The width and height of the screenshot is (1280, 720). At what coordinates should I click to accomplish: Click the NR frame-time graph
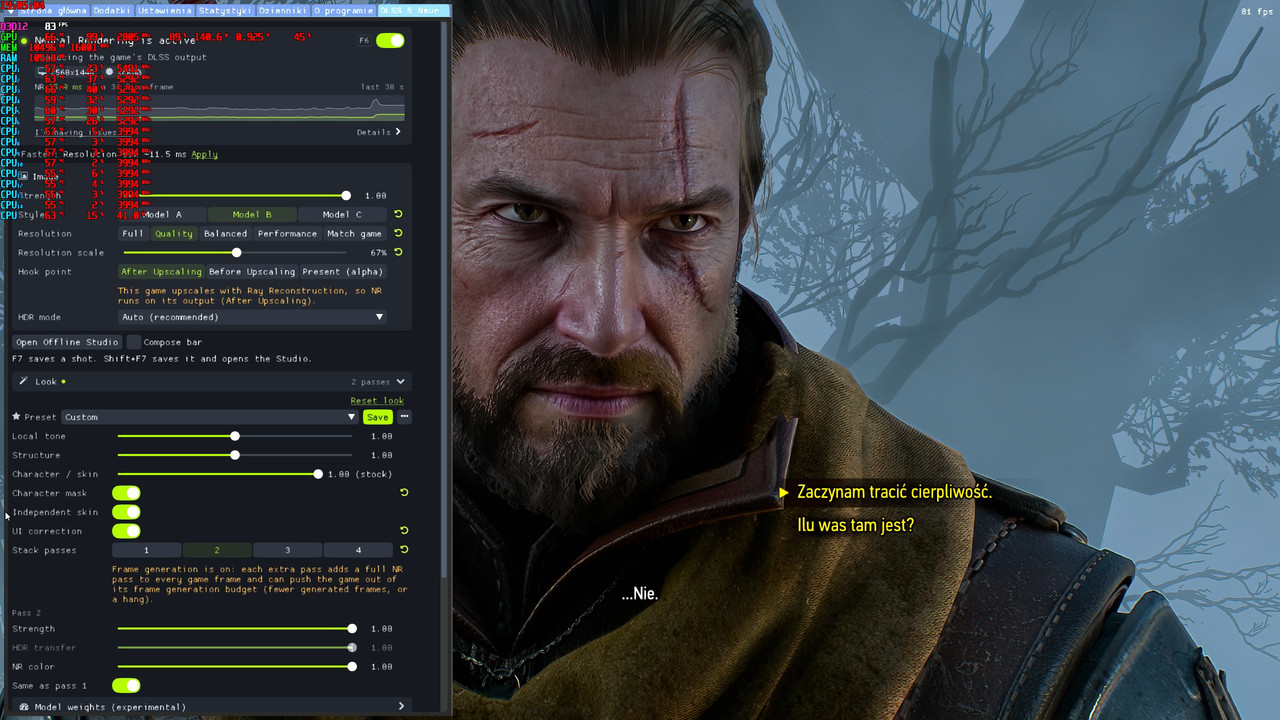pyautogui.click(x=219, y=108)
